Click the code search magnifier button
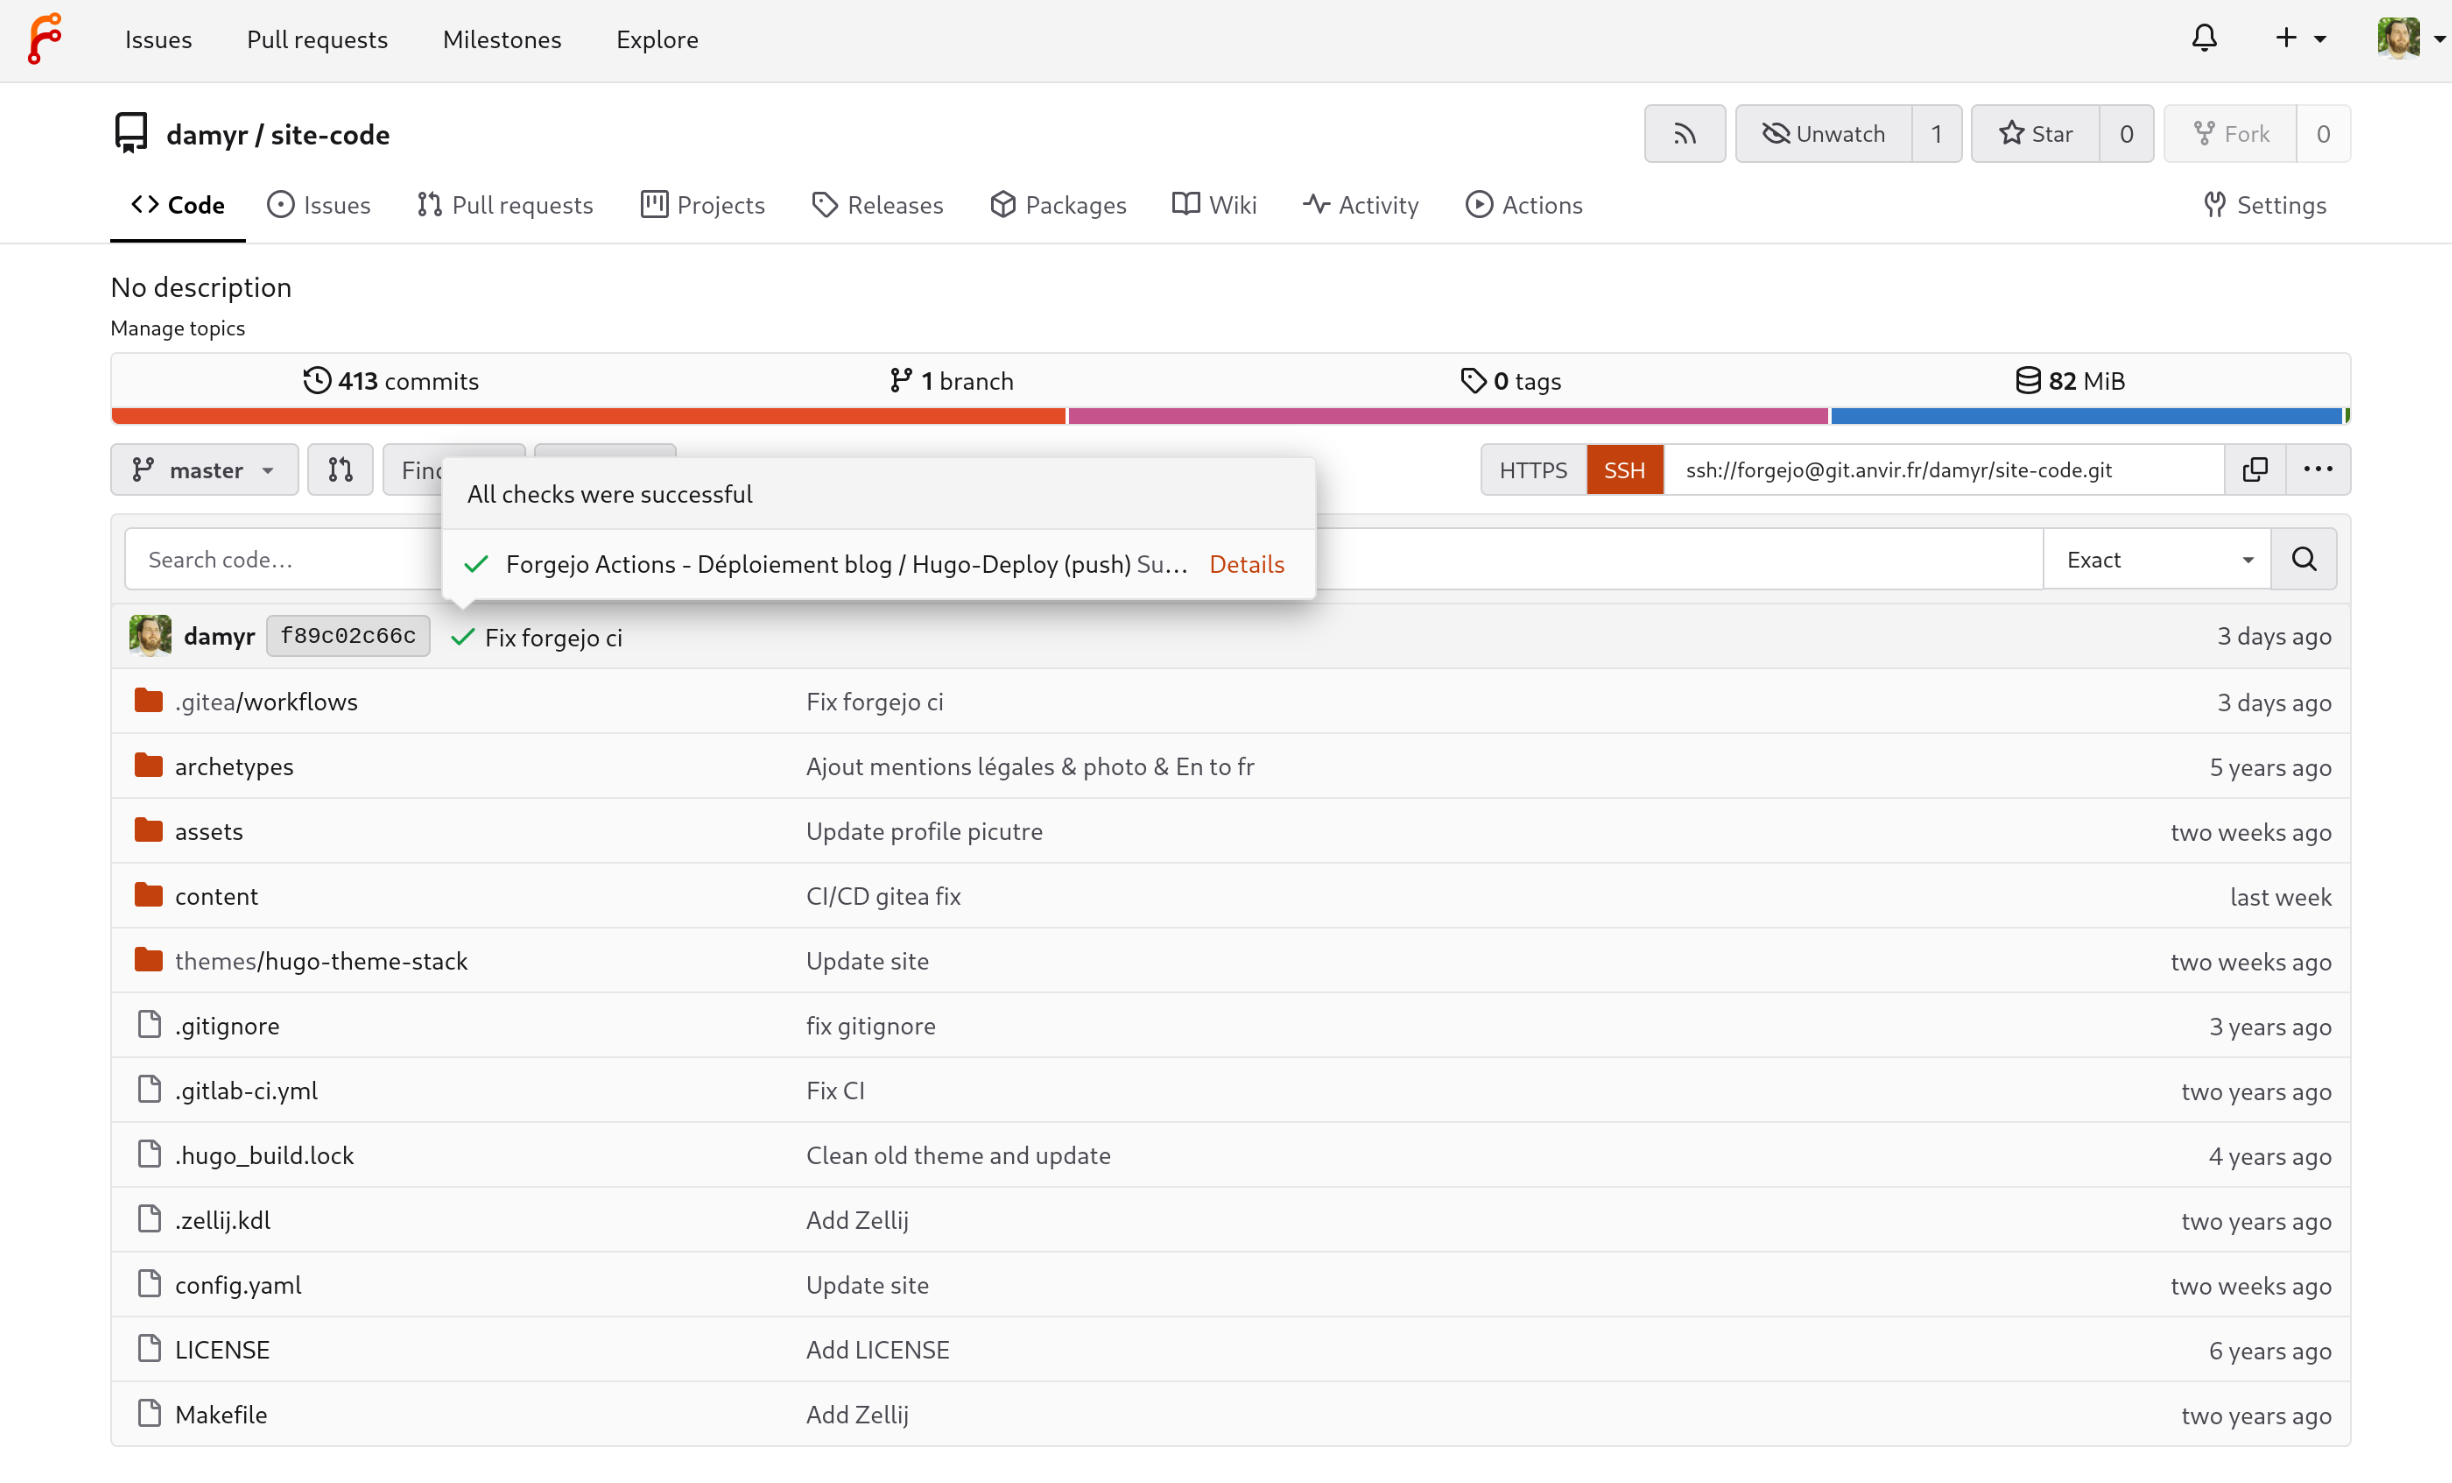This screenshot has height=1483, width=2452. 2304,560
